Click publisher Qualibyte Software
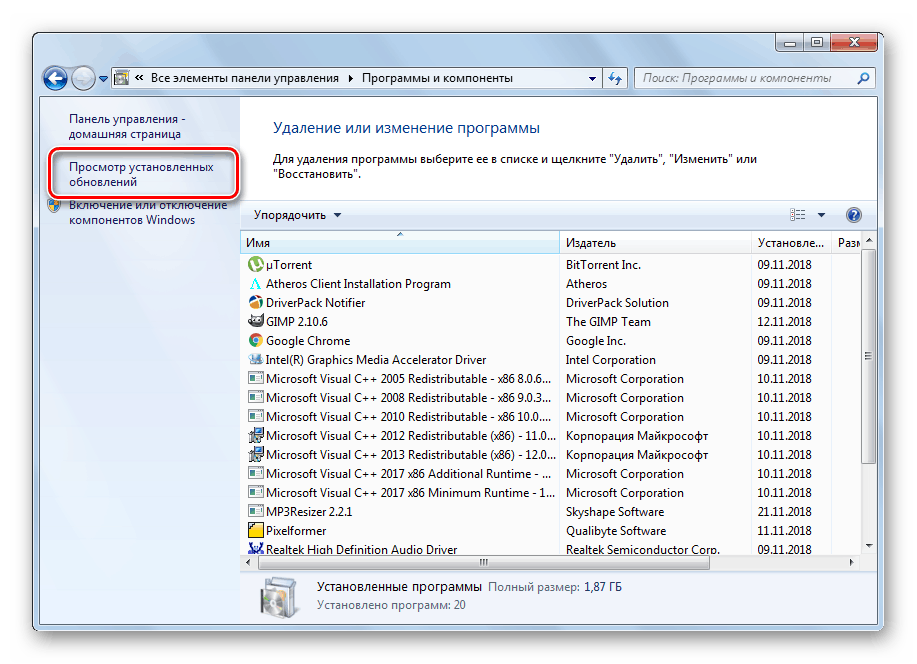Viewport: 917px width, 664px height. [x=616, y=531]
